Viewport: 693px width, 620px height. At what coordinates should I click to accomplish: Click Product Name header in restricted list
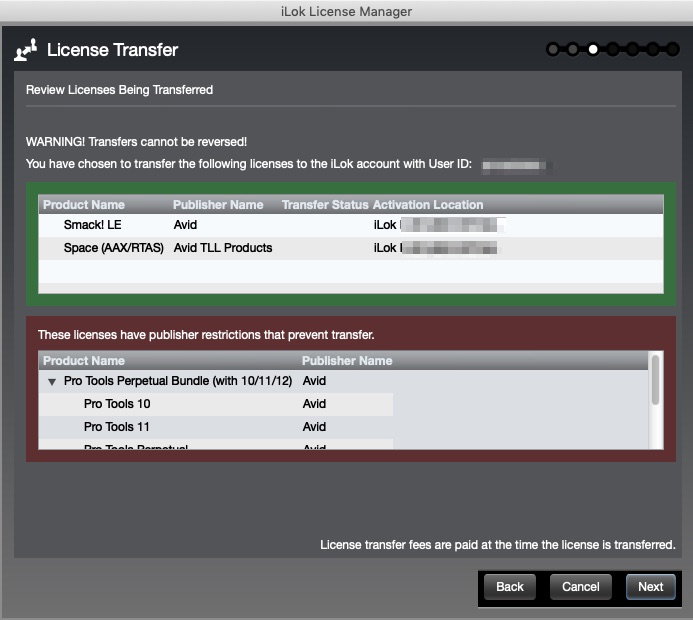[84, 361]
